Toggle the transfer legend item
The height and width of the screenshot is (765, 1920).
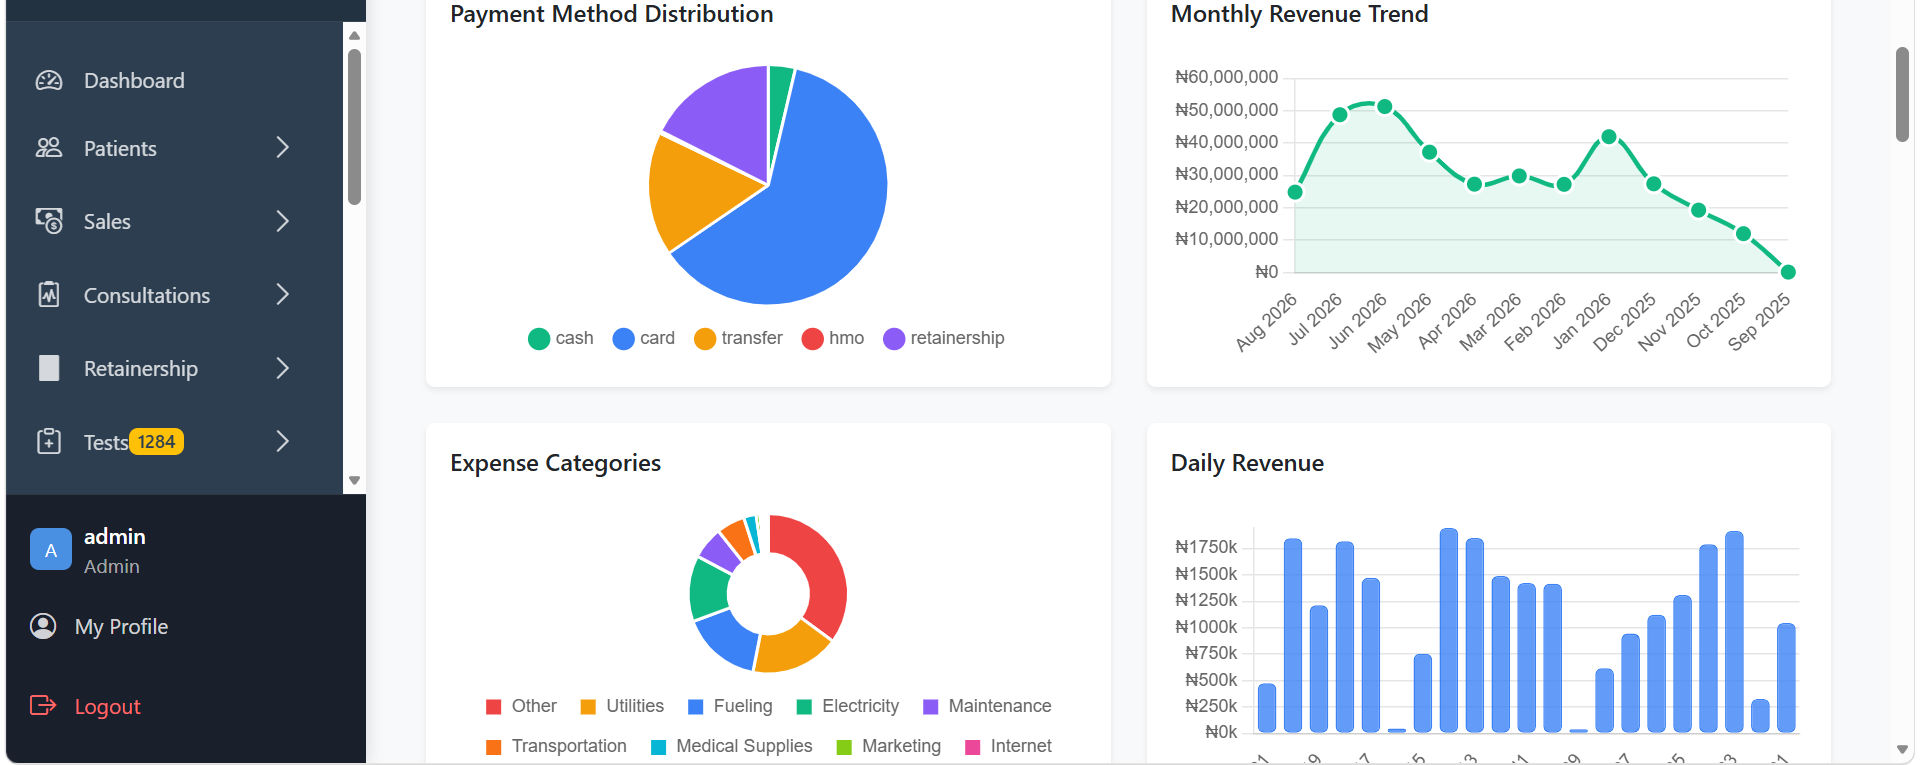click(738, 338)
